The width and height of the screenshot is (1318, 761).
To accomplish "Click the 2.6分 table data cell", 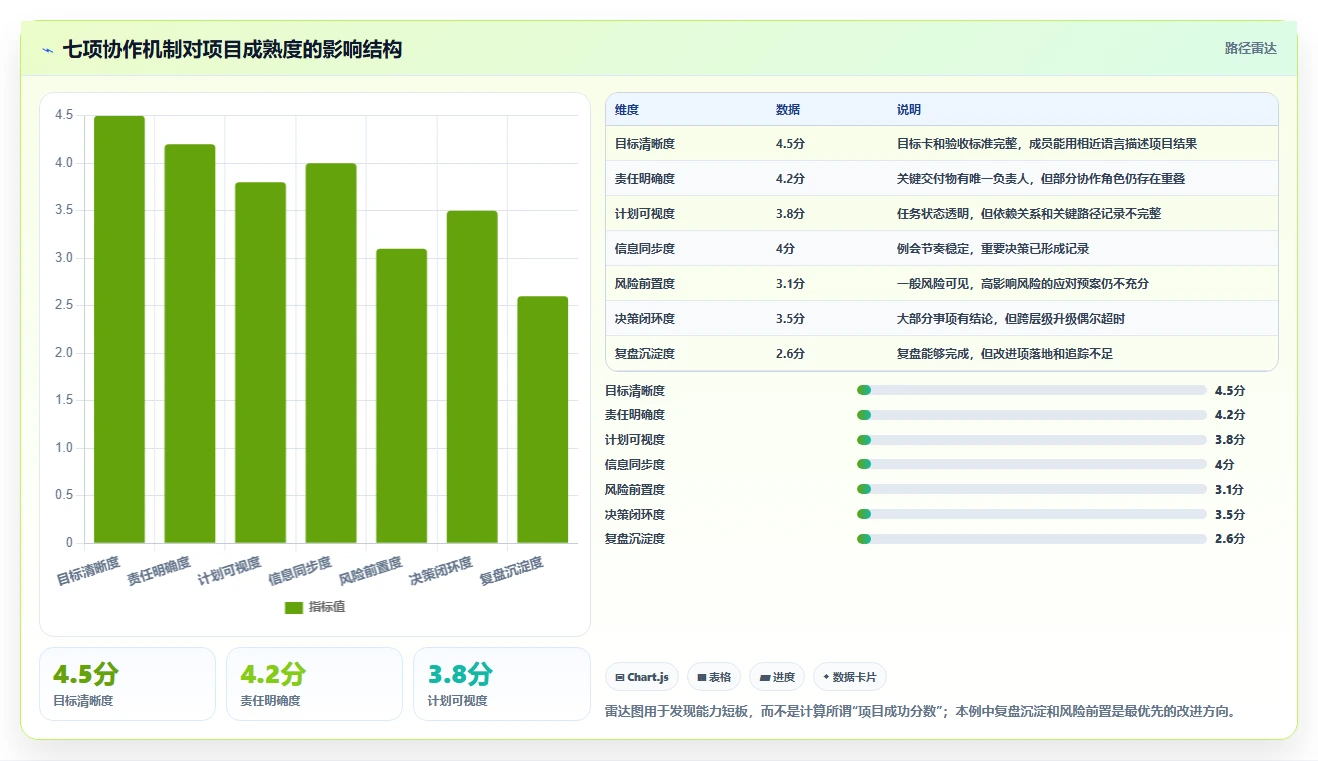I will 790,354.
